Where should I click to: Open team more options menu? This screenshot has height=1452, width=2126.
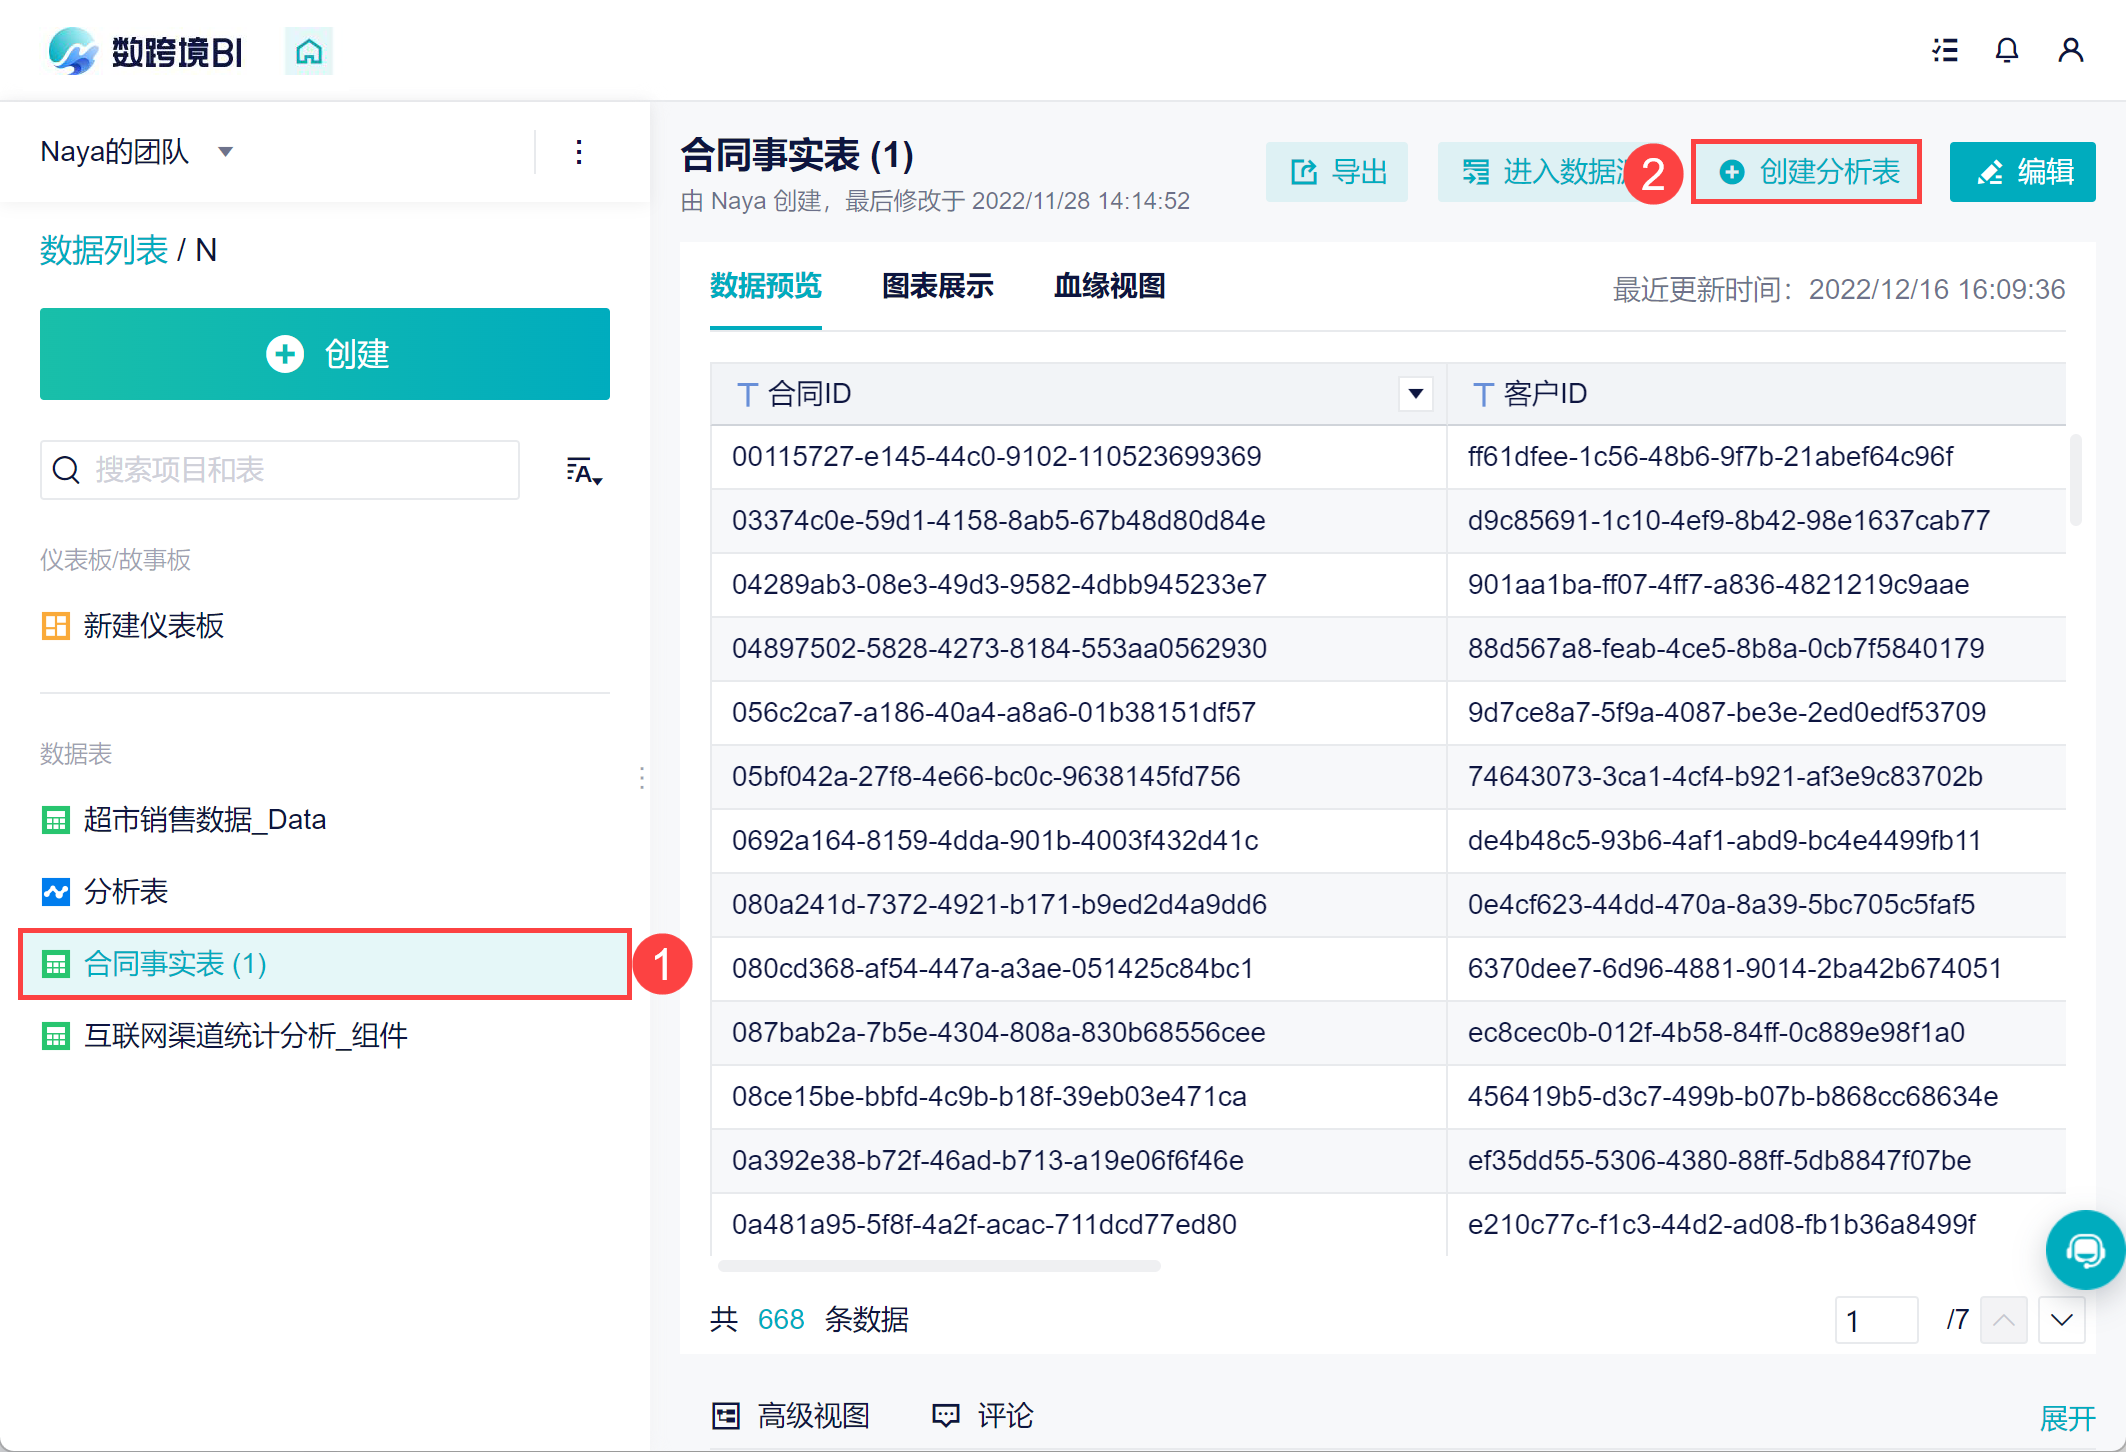[x=579, y=152]
